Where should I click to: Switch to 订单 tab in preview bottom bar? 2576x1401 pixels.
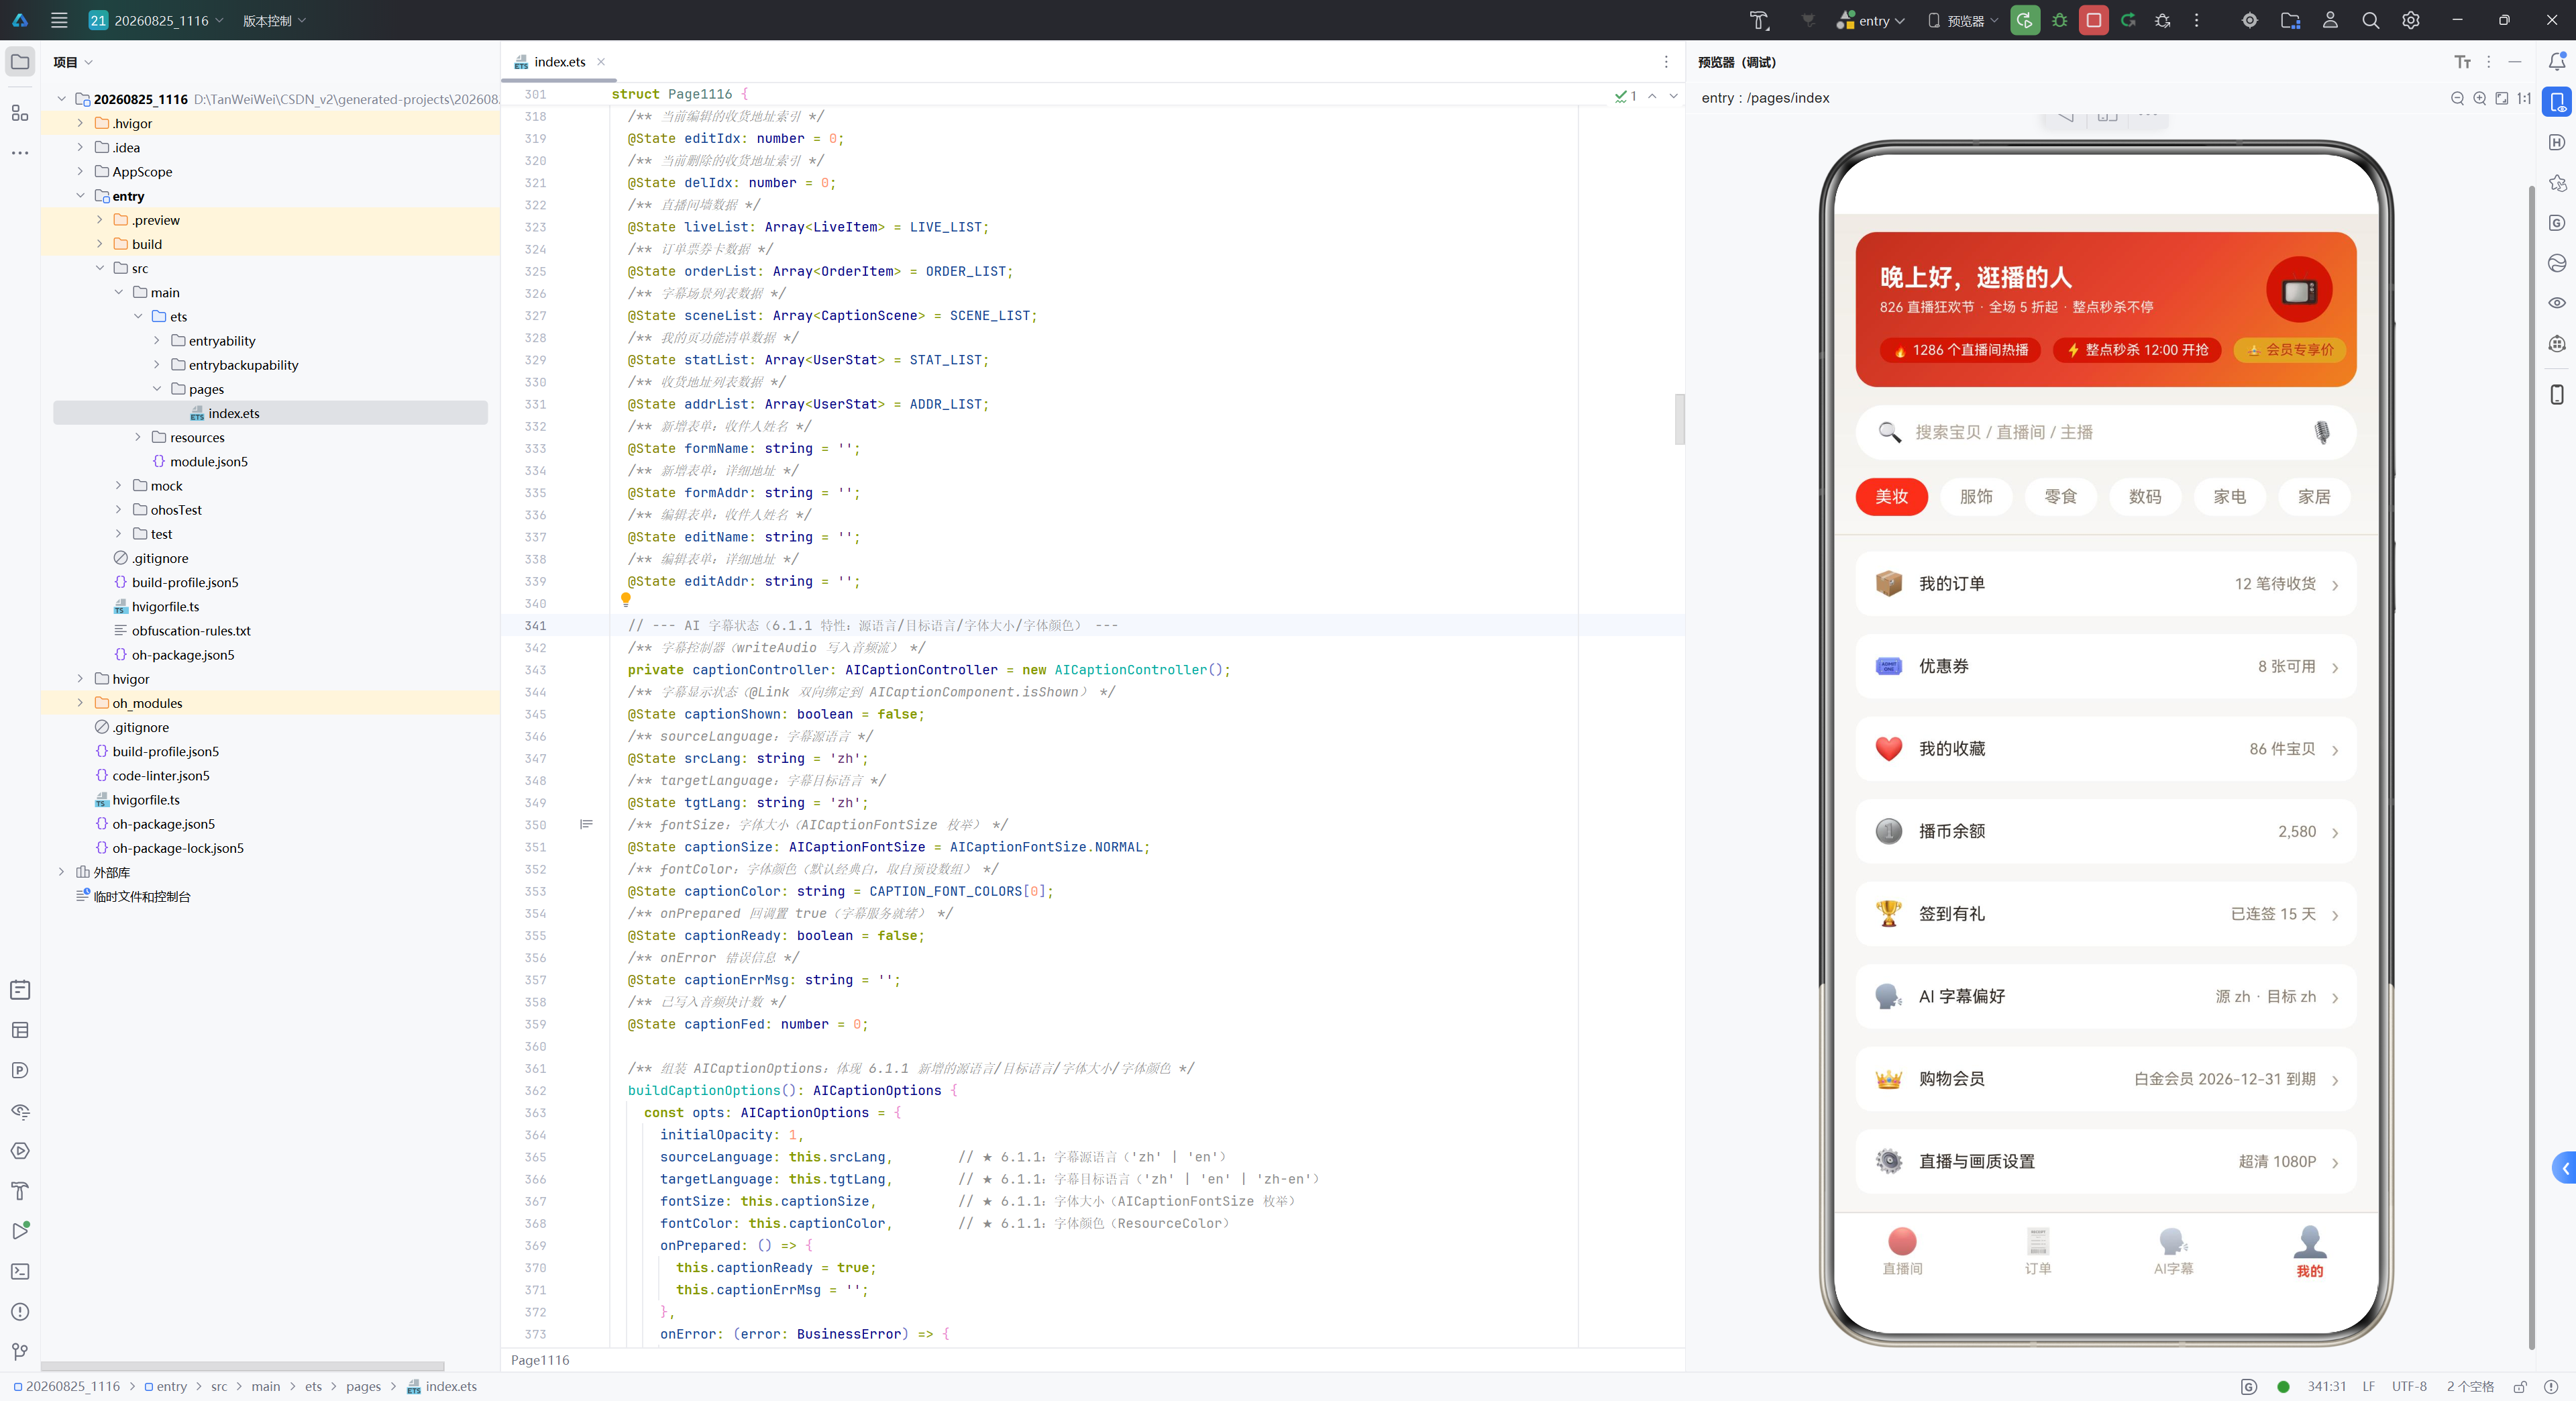coord(2037,1252)
